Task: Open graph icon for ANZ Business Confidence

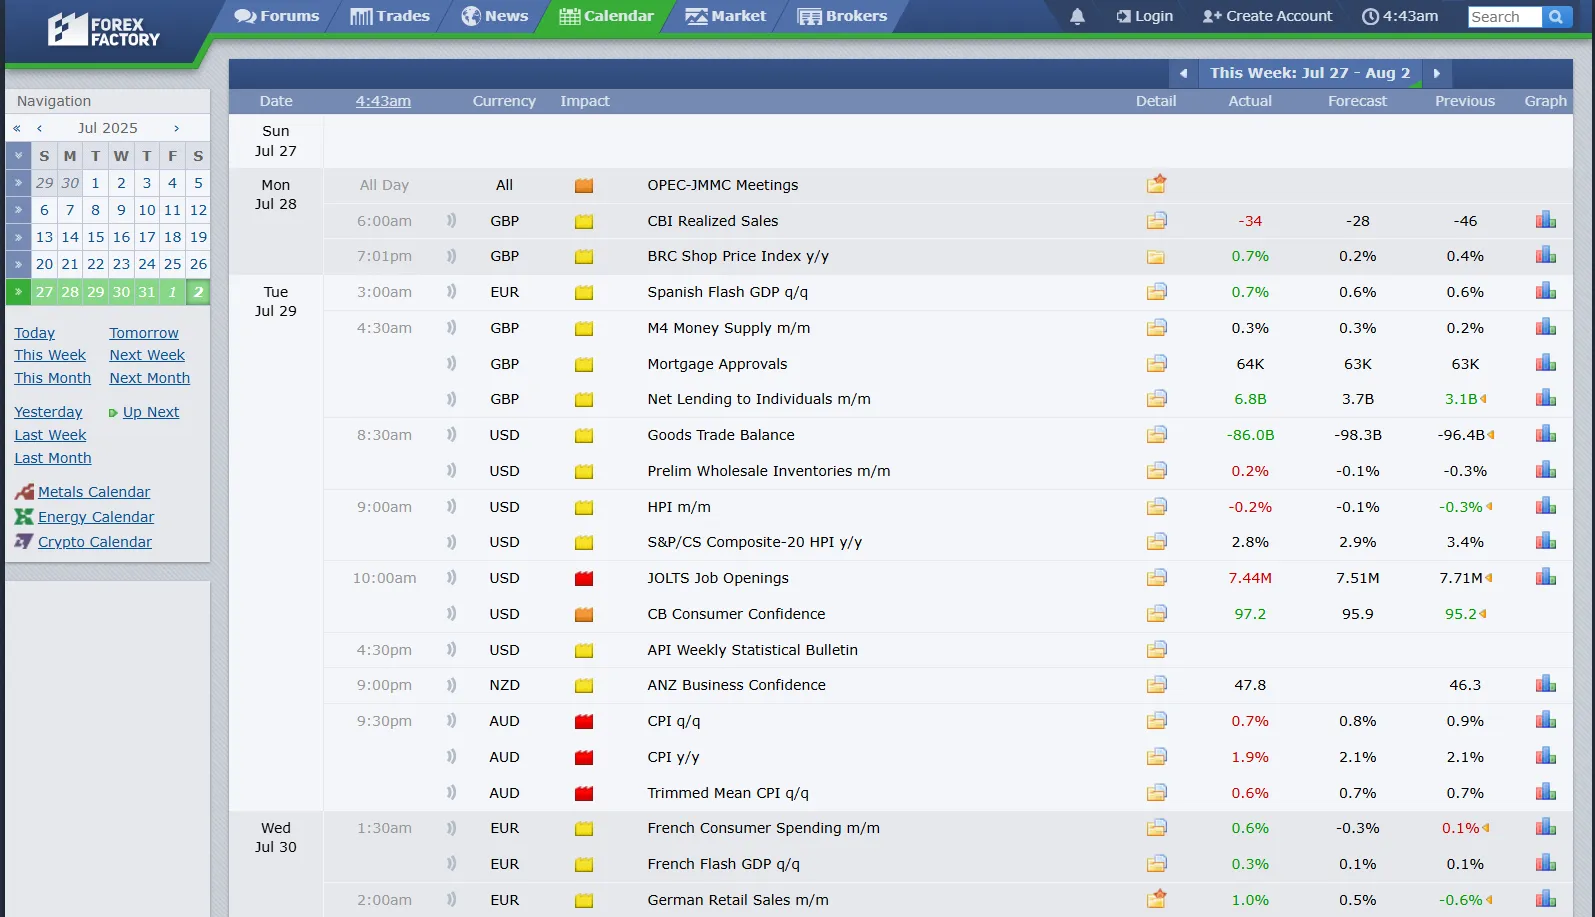Action: point(1545,685)
